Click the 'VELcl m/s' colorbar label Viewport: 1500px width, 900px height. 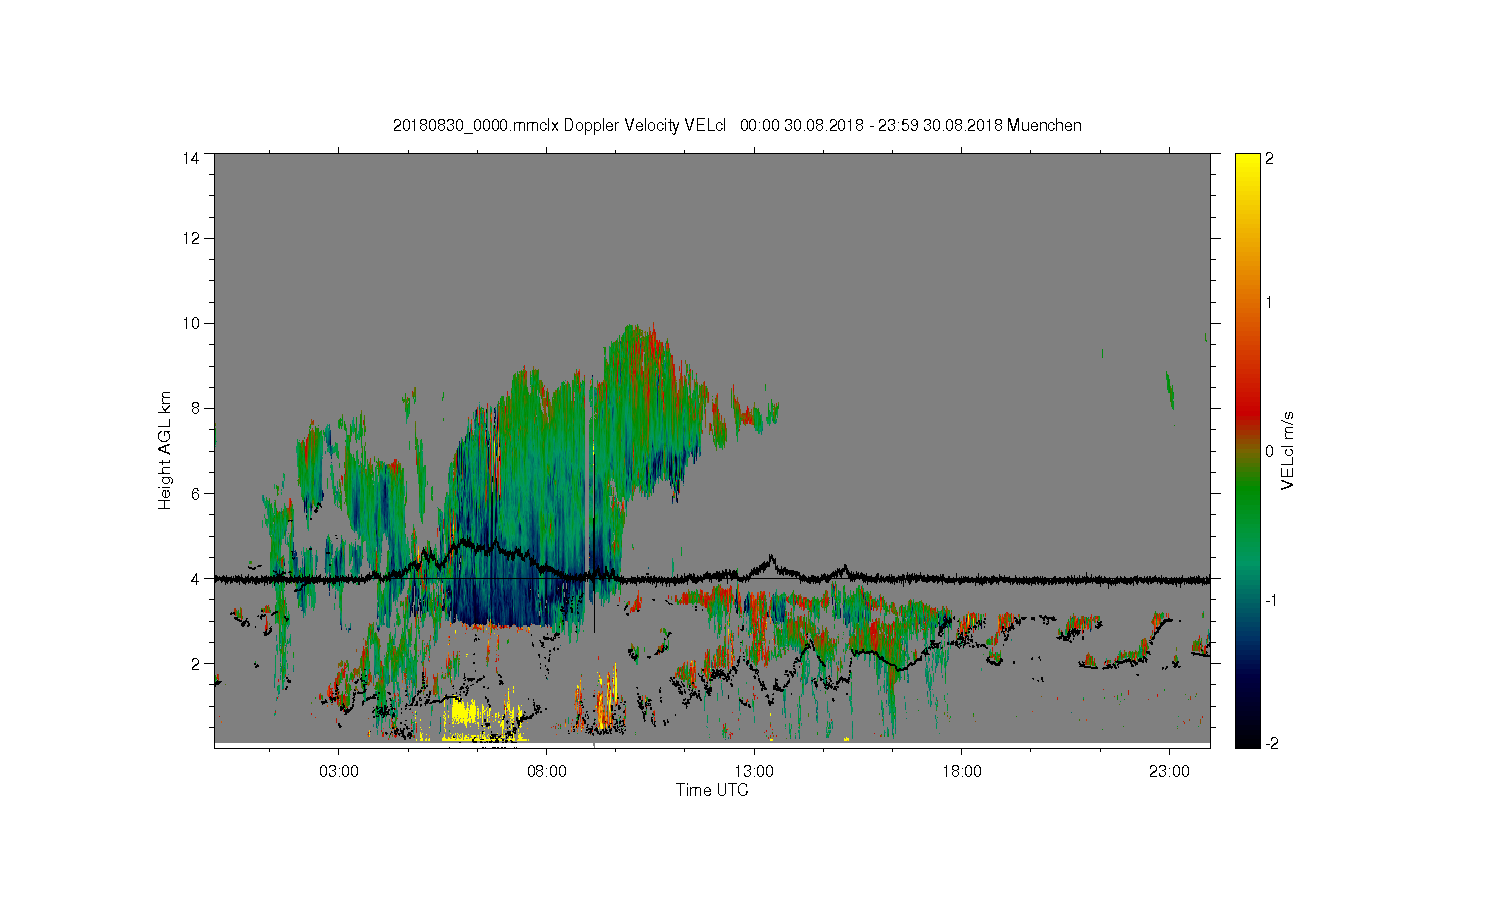(1288, 450)
